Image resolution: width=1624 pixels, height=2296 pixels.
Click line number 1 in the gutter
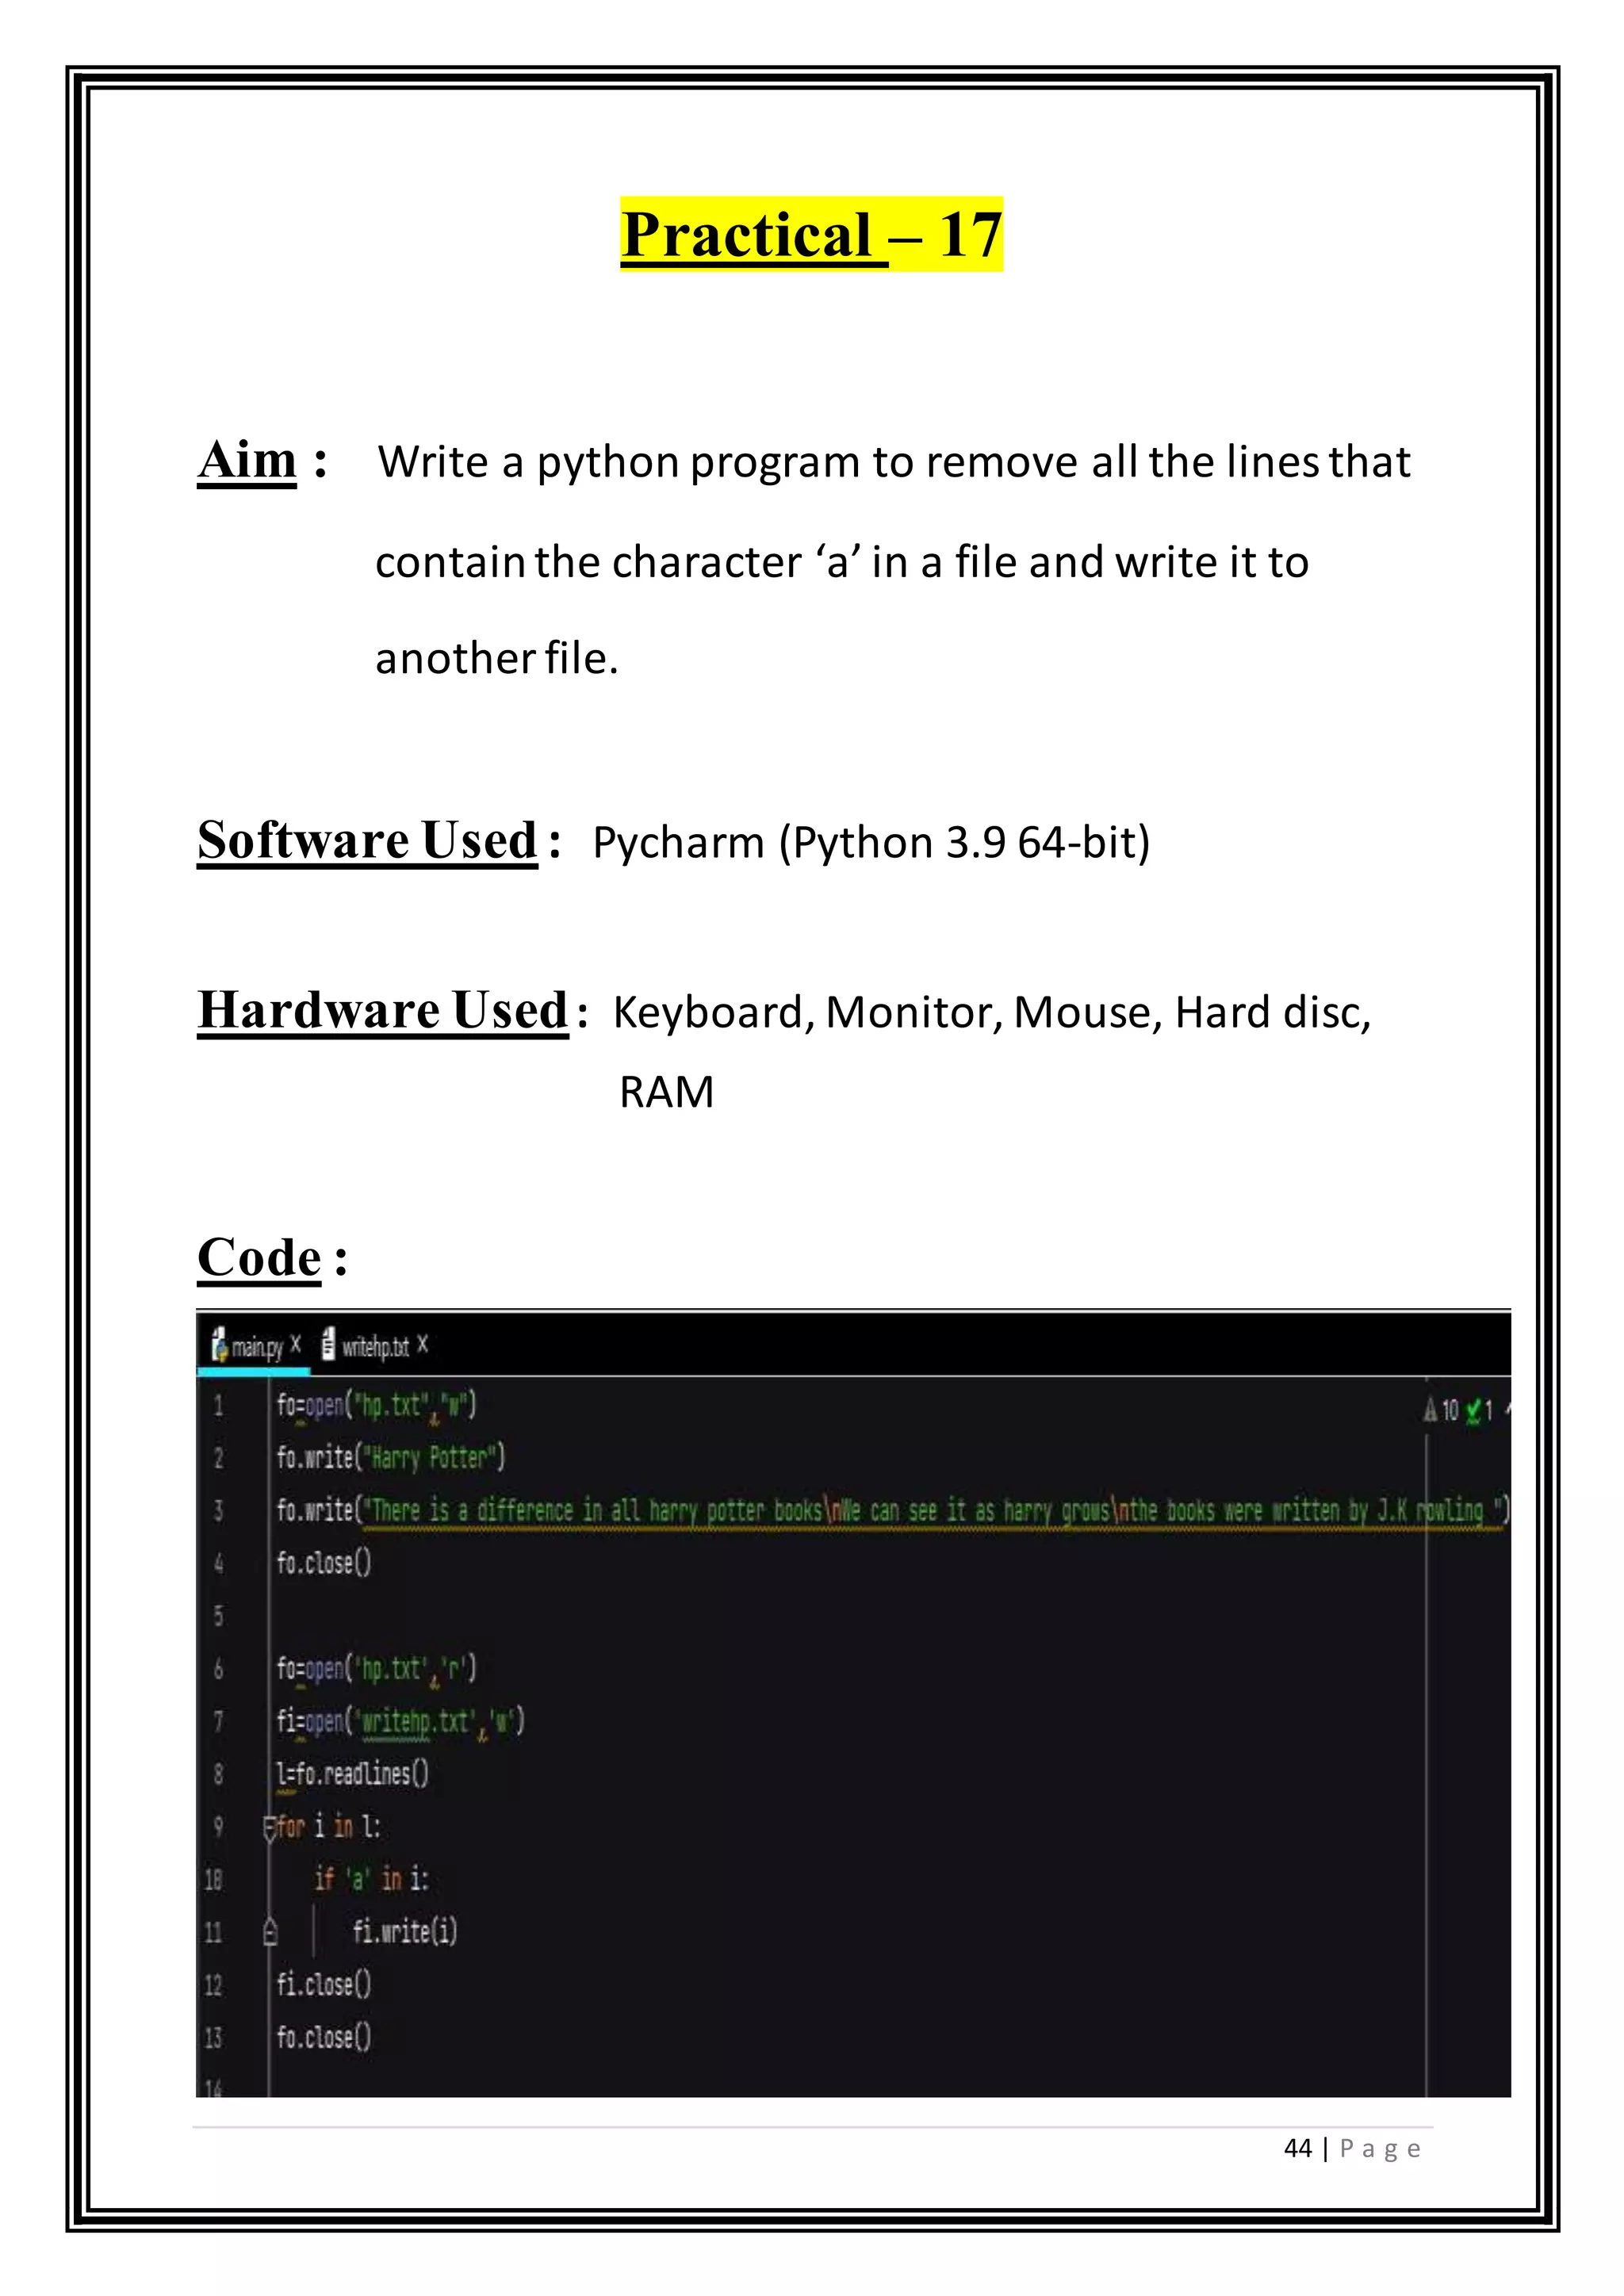(x=219, y=1406)
